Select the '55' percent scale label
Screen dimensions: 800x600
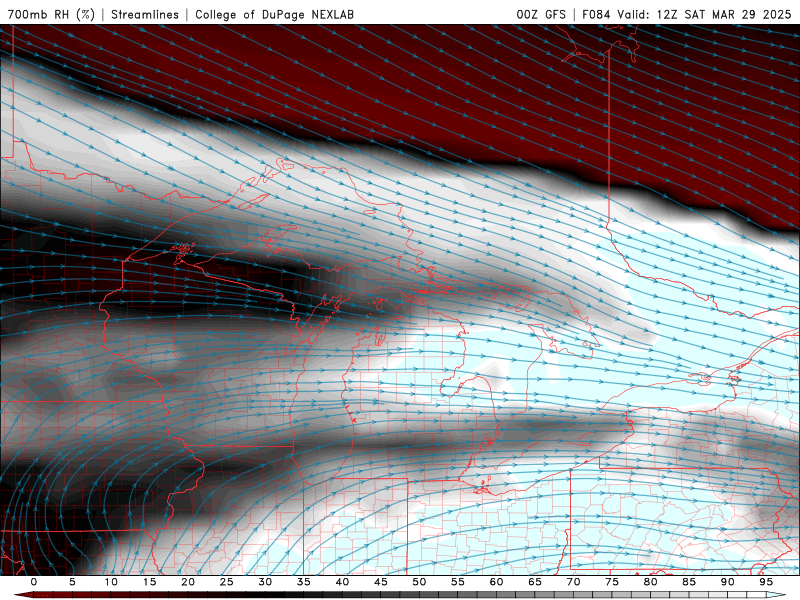458,582
